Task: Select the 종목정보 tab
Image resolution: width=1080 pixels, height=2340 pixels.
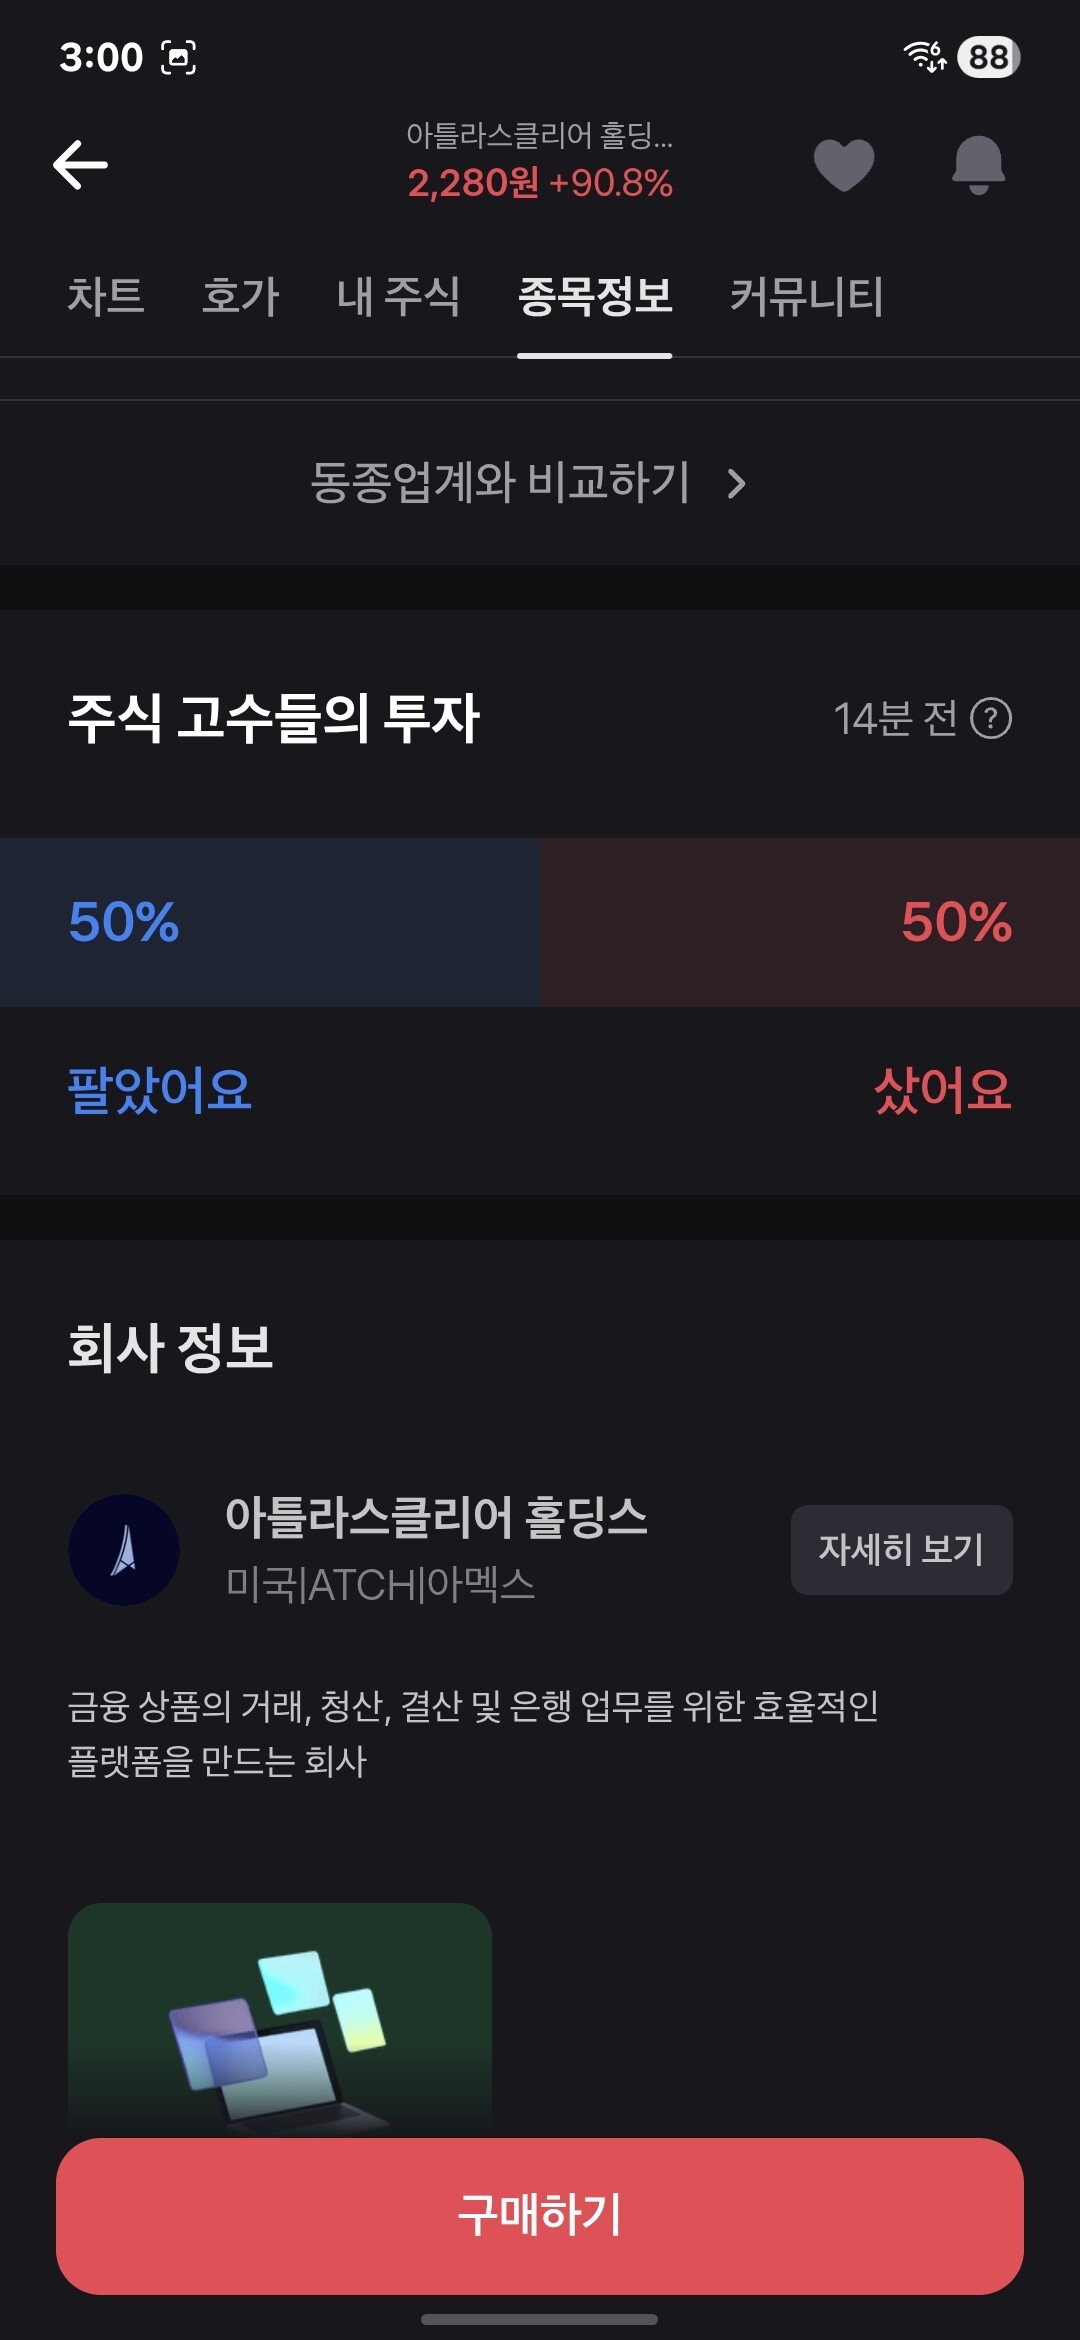Action: click(595, 297)
